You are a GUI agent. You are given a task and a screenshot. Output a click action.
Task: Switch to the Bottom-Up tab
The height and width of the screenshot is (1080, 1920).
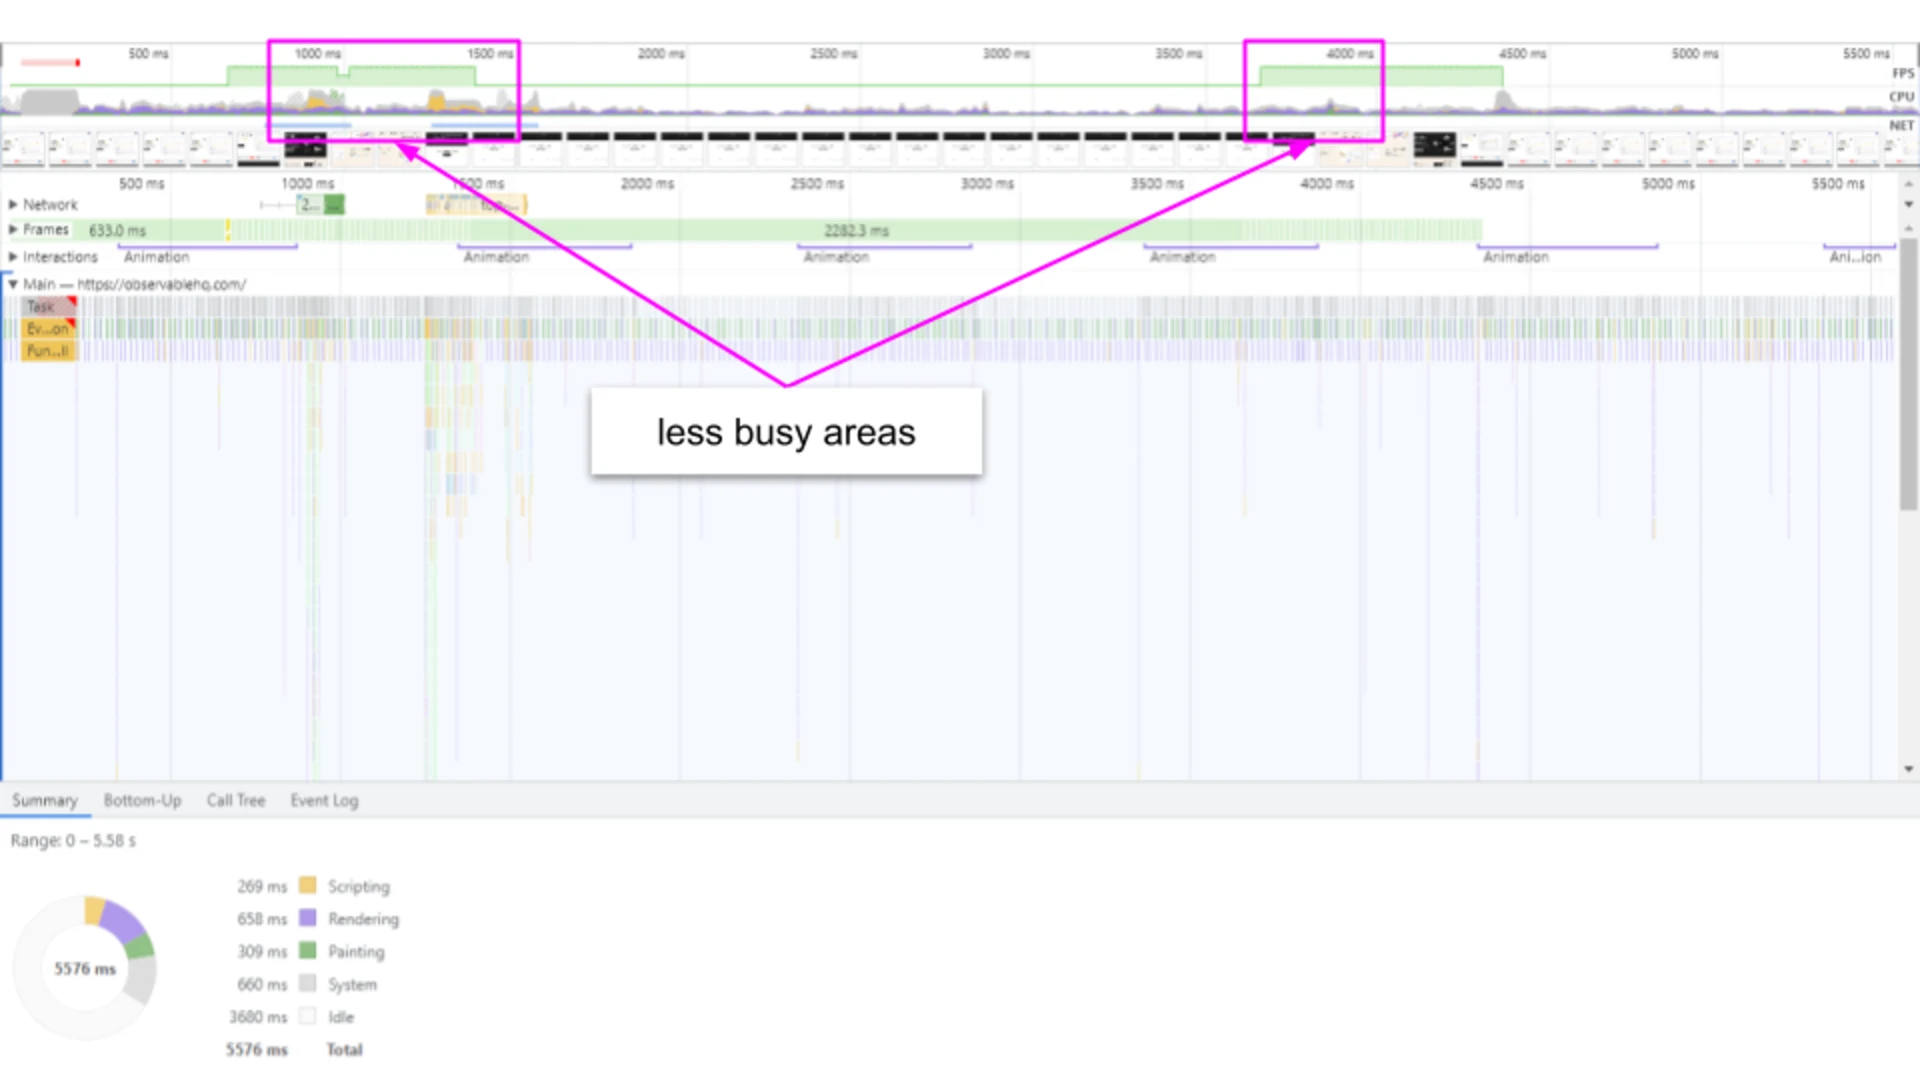click(x=142, y=800)
